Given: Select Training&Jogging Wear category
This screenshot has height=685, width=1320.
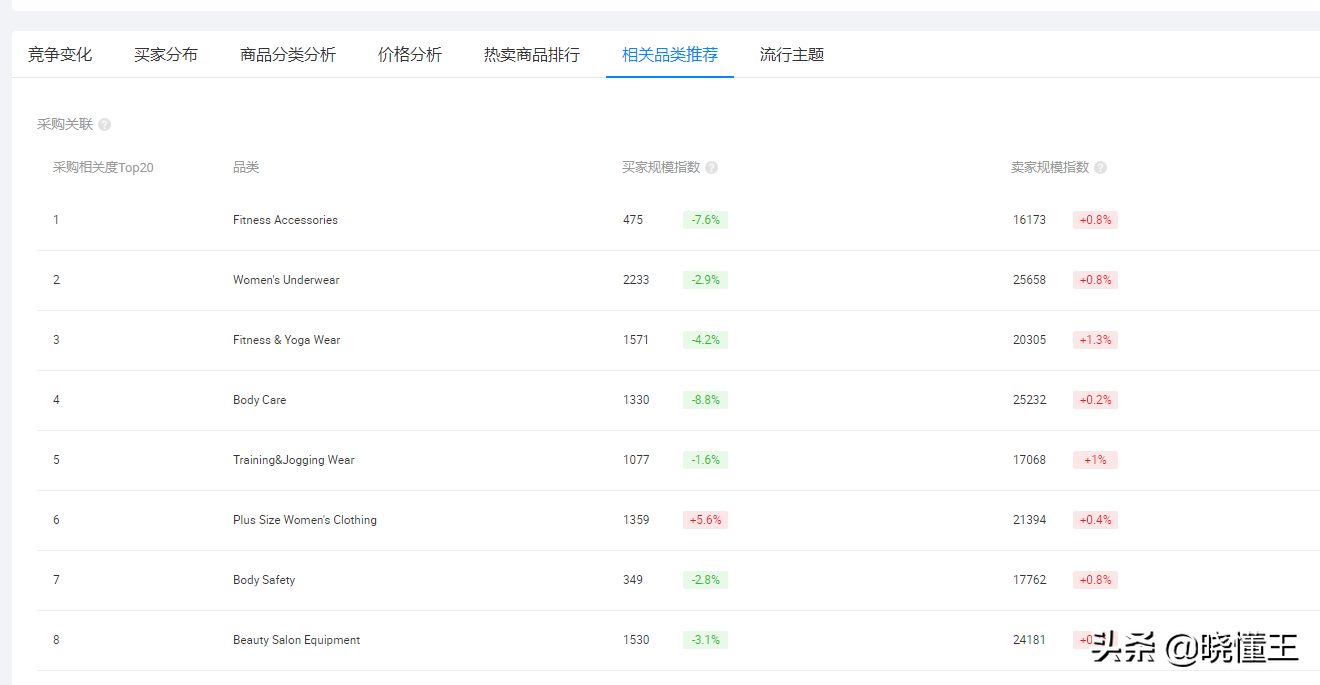Looking at the screenshot, I should click(294, 460).
